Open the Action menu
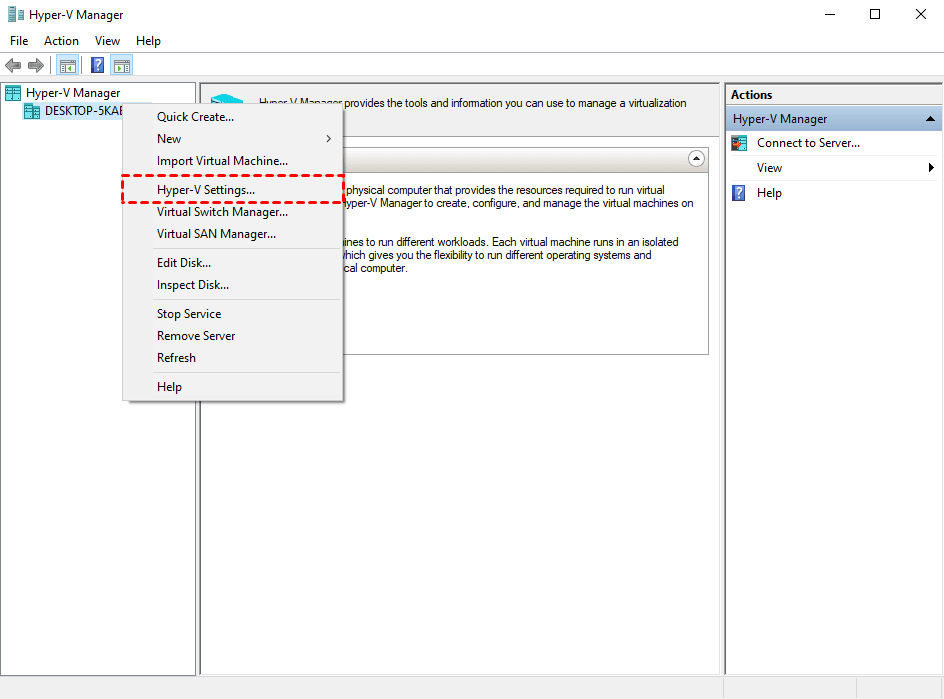Screen dimensions: 944x699 61,41
